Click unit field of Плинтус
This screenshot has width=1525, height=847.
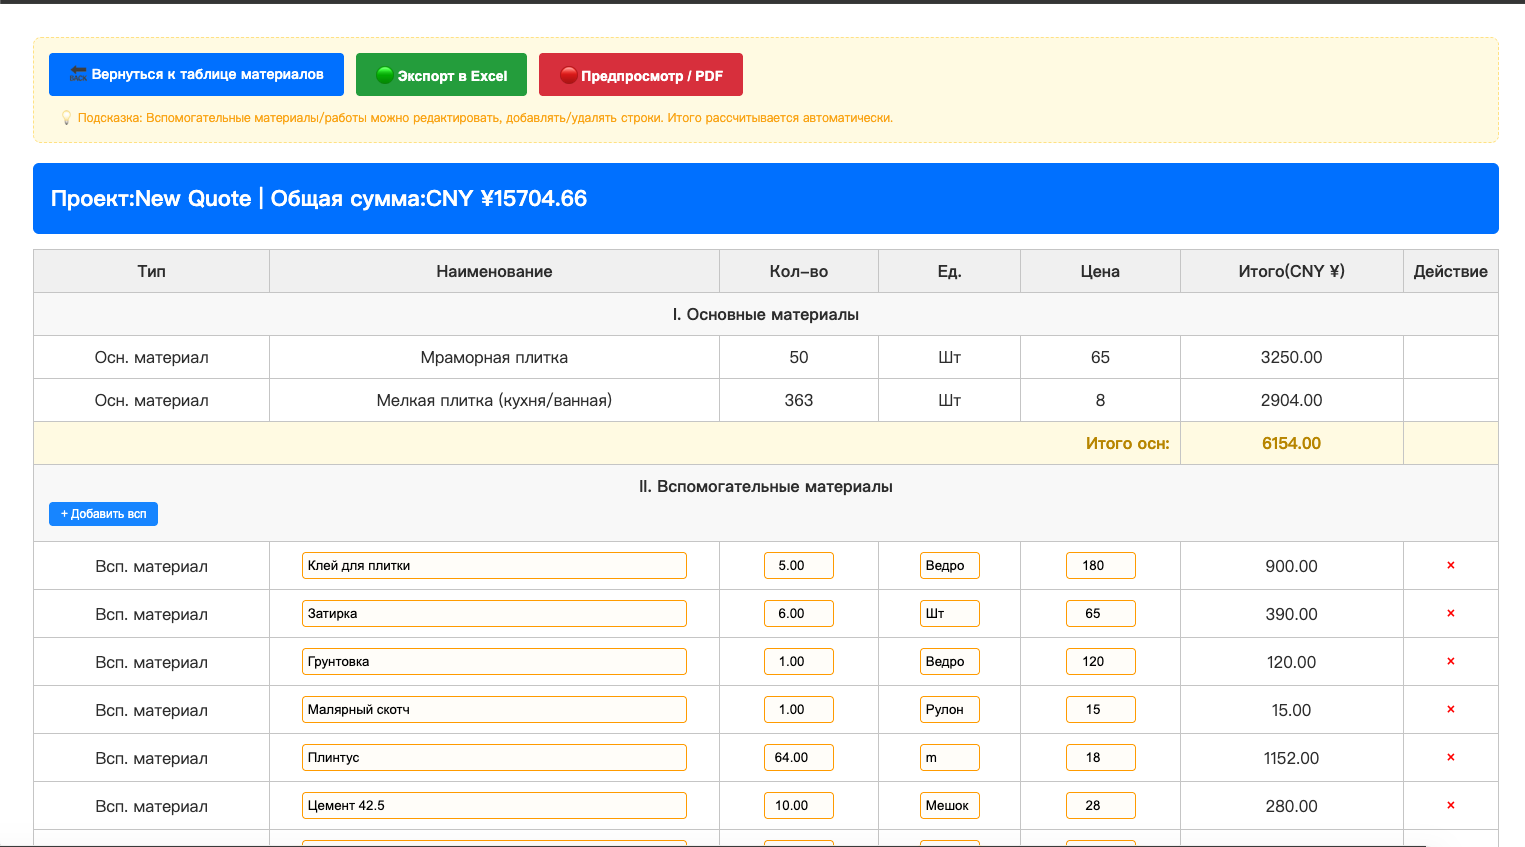(x=950, y=758)
